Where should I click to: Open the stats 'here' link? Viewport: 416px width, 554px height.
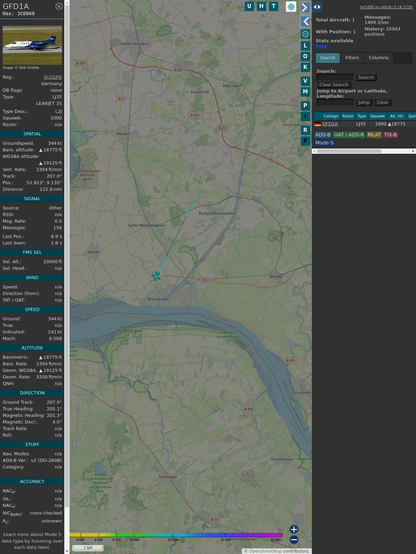tap(321, 46)
